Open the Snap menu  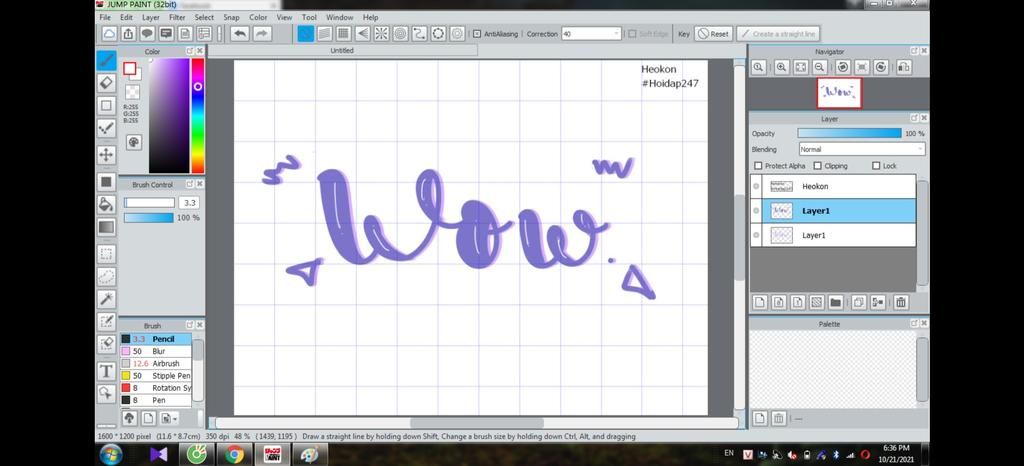tap(231, 18)
